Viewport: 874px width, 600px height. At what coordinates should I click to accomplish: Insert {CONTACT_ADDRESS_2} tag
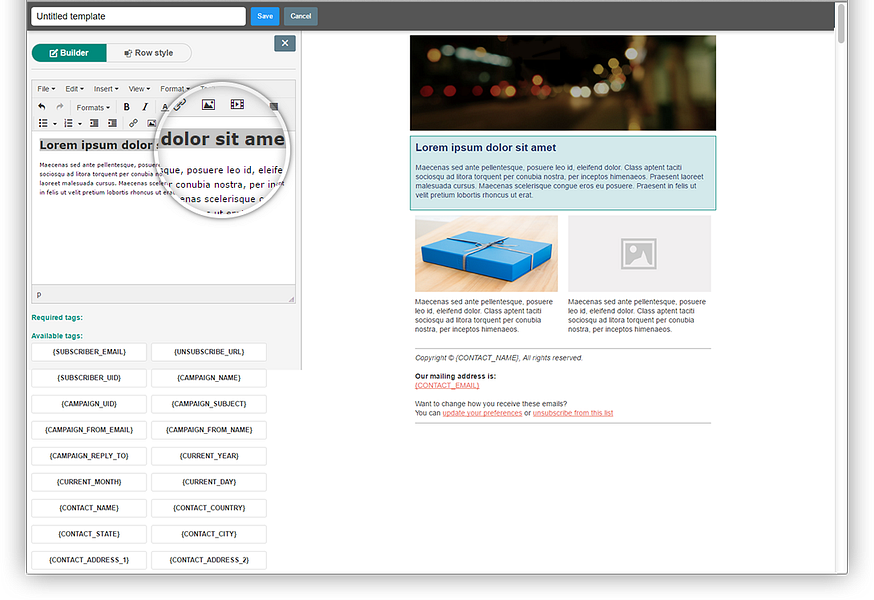(x=209, y=560)
